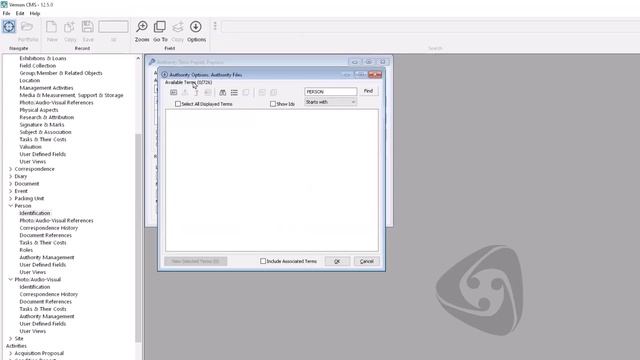Click the Go To icon
Viewport: 640px width, 360px height.
coord(160,27)
